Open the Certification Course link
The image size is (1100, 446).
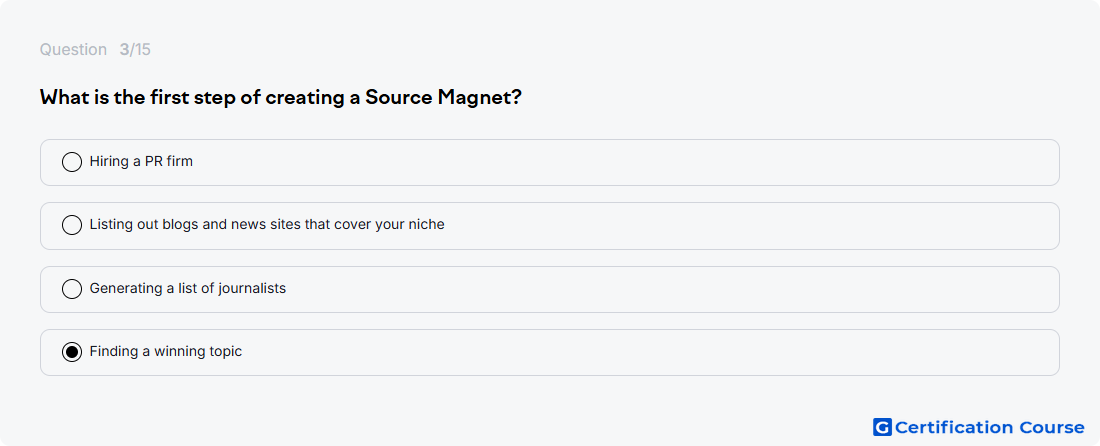(x=979, y=427)
